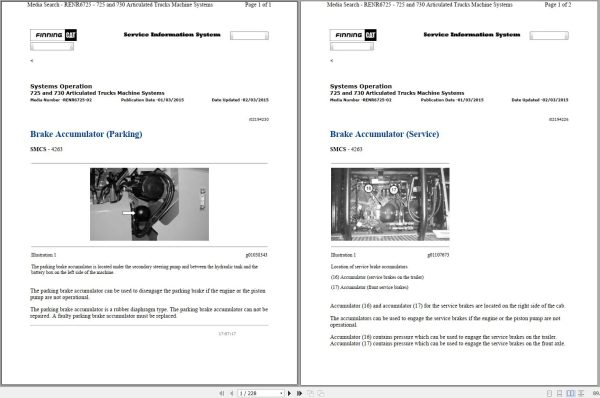Click '(17) Accumulator' legend line
Screen dimensions: 600x398
tap(369, 287)
